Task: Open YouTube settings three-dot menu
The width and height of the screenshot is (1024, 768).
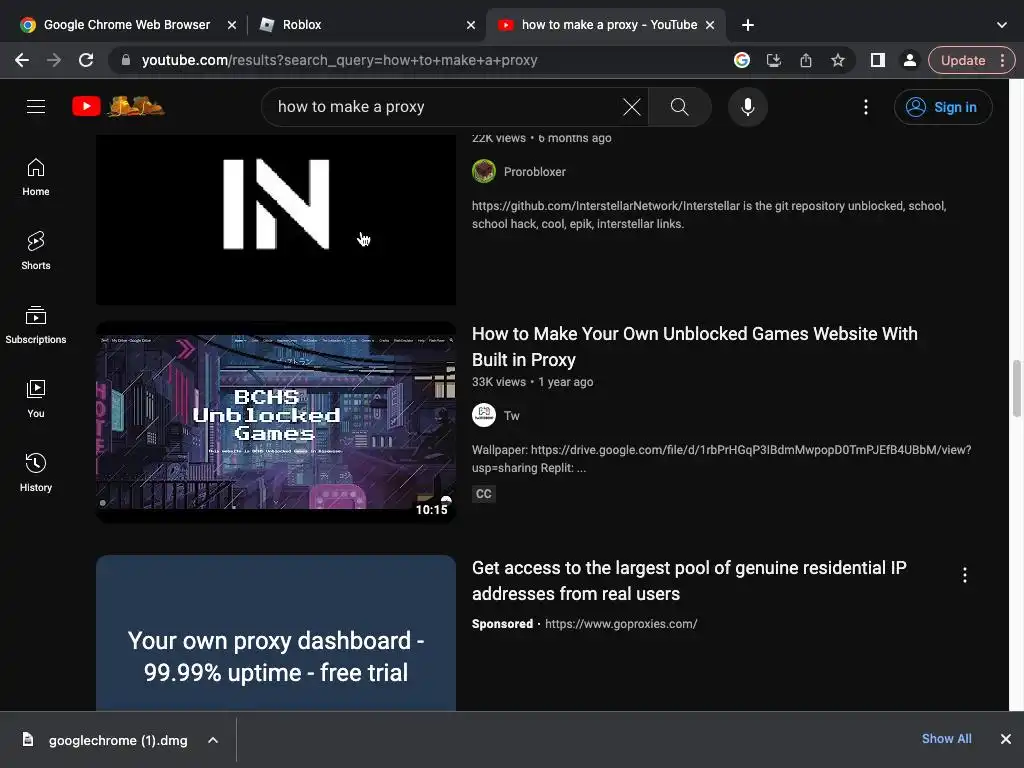Action: tap(865, 106)
